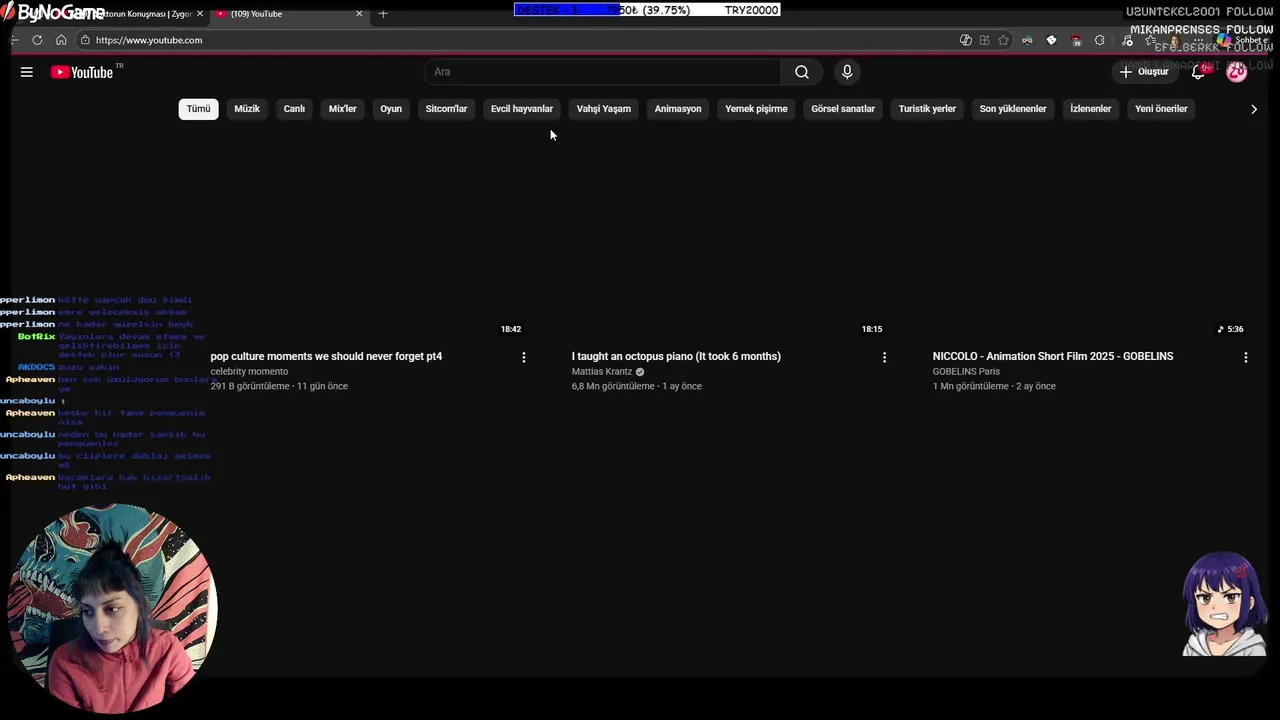This screenshot has width=1280, height=720.
Task: Click the browser home icon
Action: 61,40
